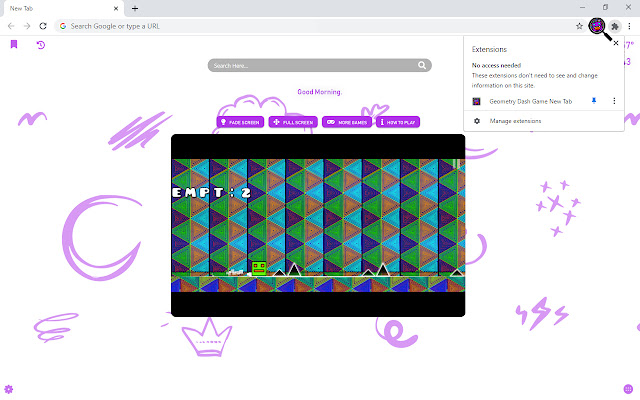Open a new browser tab with plus
The image size is (640, 400).
(135, 8)
